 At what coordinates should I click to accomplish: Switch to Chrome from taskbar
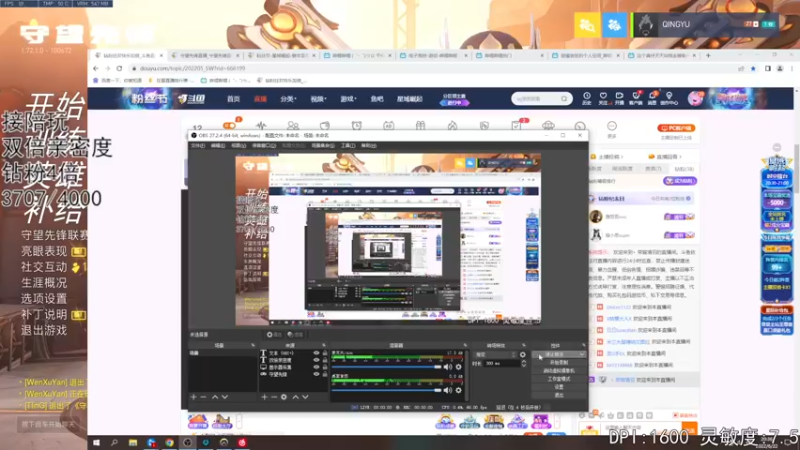169,442
